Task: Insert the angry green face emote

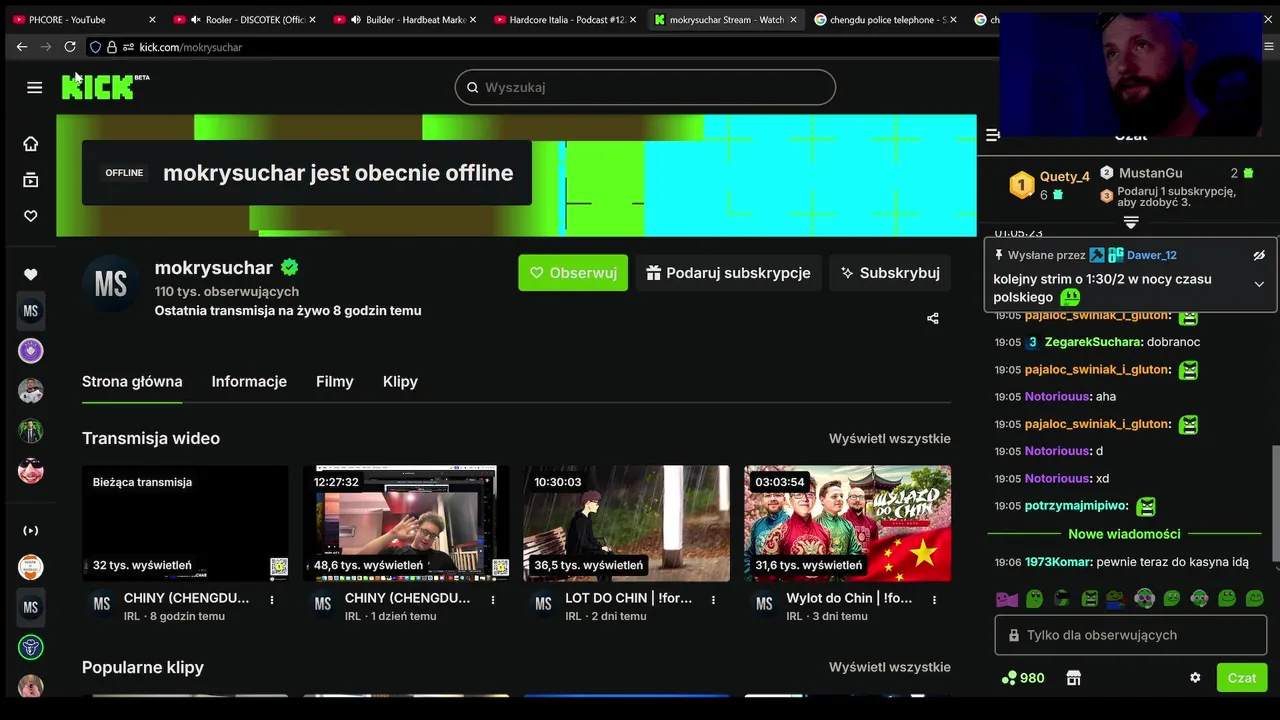Action: [1089, 599]
